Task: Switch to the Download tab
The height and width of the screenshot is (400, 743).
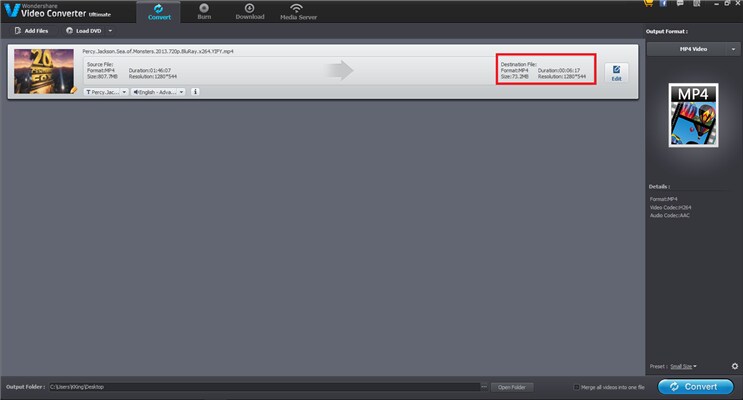Action: point(250,11)
